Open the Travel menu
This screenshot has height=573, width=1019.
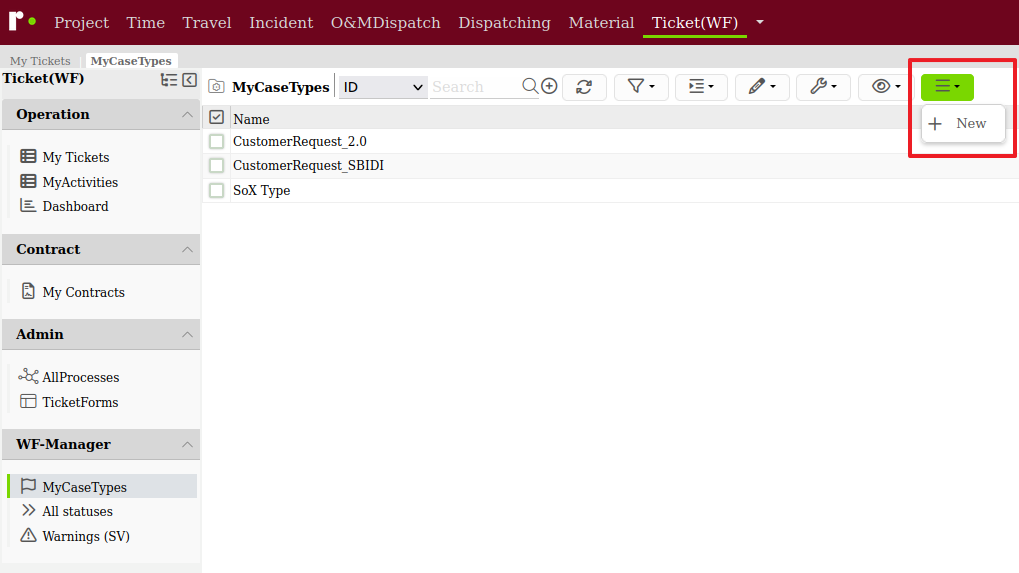[x=207, y=23]
